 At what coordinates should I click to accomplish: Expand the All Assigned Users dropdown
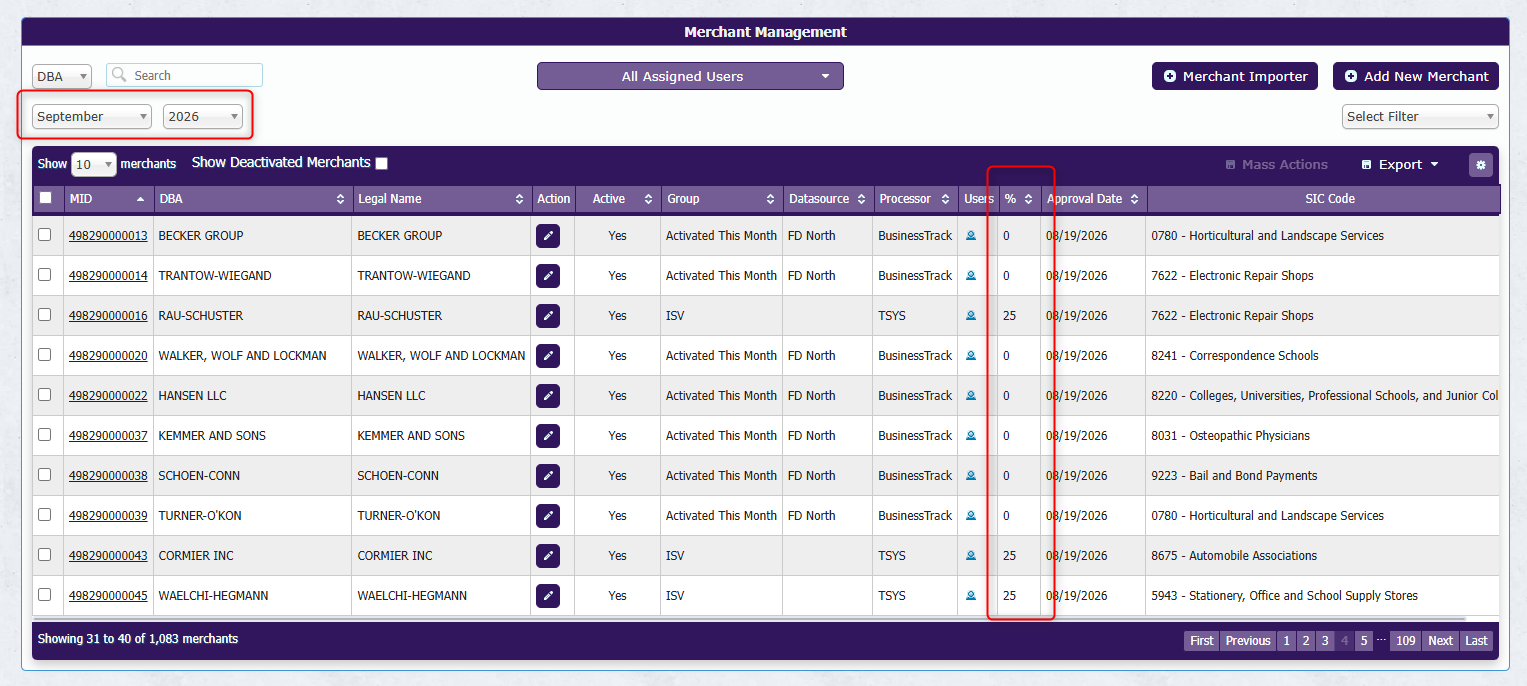690,76
